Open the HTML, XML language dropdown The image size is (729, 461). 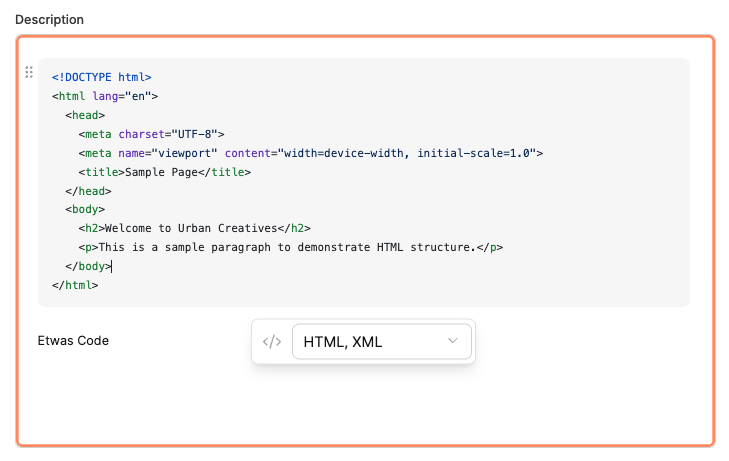(x=381, y=342)
